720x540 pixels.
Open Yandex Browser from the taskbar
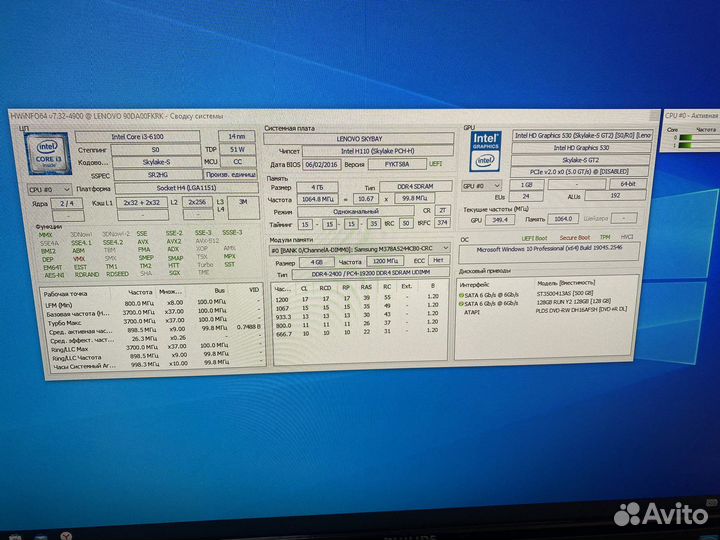pyautogui.click(x=66, y=536)
